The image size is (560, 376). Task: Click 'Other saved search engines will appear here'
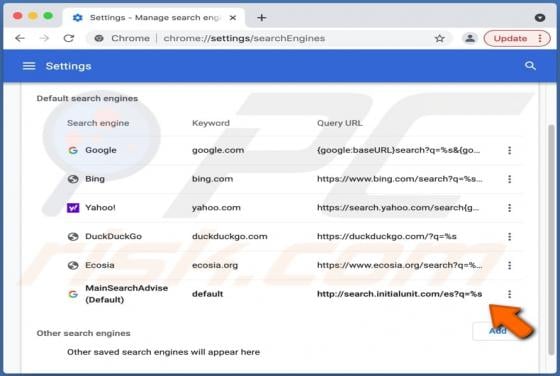pyautogui.click(x=163, y=352)
